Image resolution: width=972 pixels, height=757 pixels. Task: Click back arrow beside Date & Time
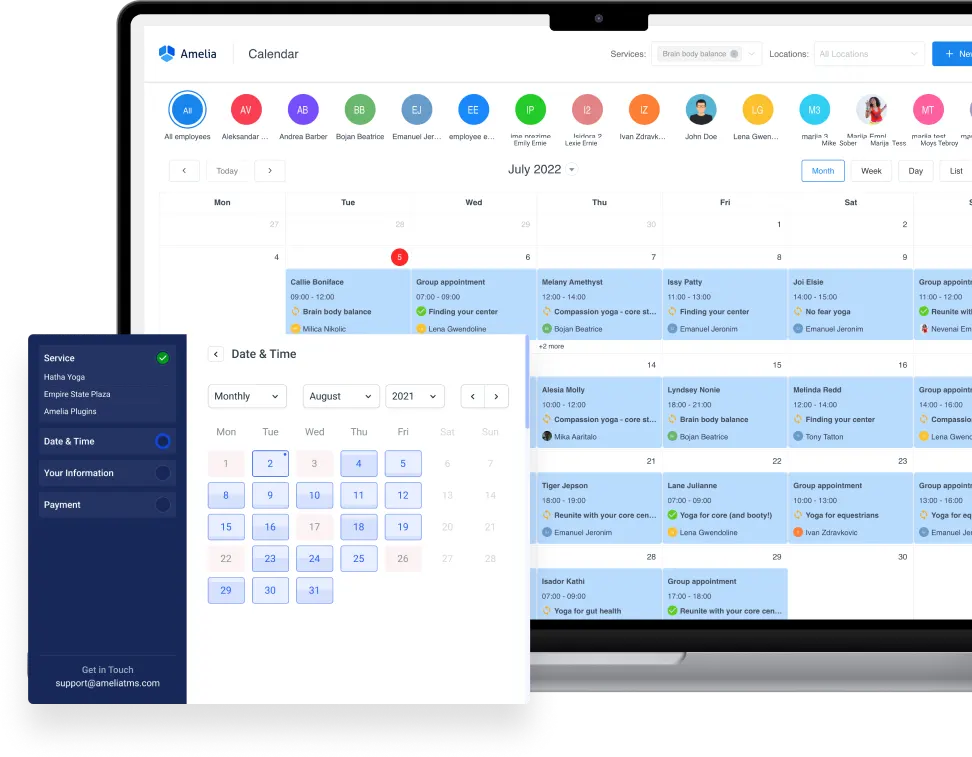click(216, 354)
